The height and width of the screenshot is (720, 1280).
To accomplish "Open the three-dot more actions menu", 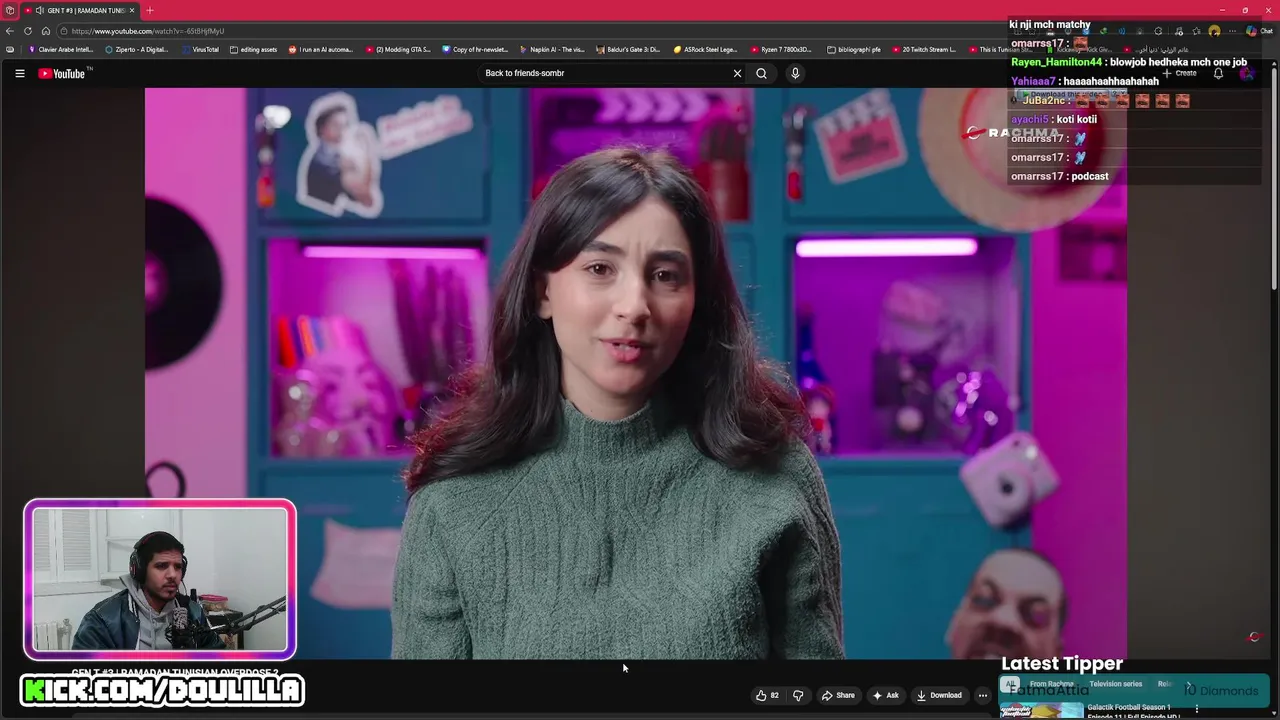I will [x=982, y=695].
